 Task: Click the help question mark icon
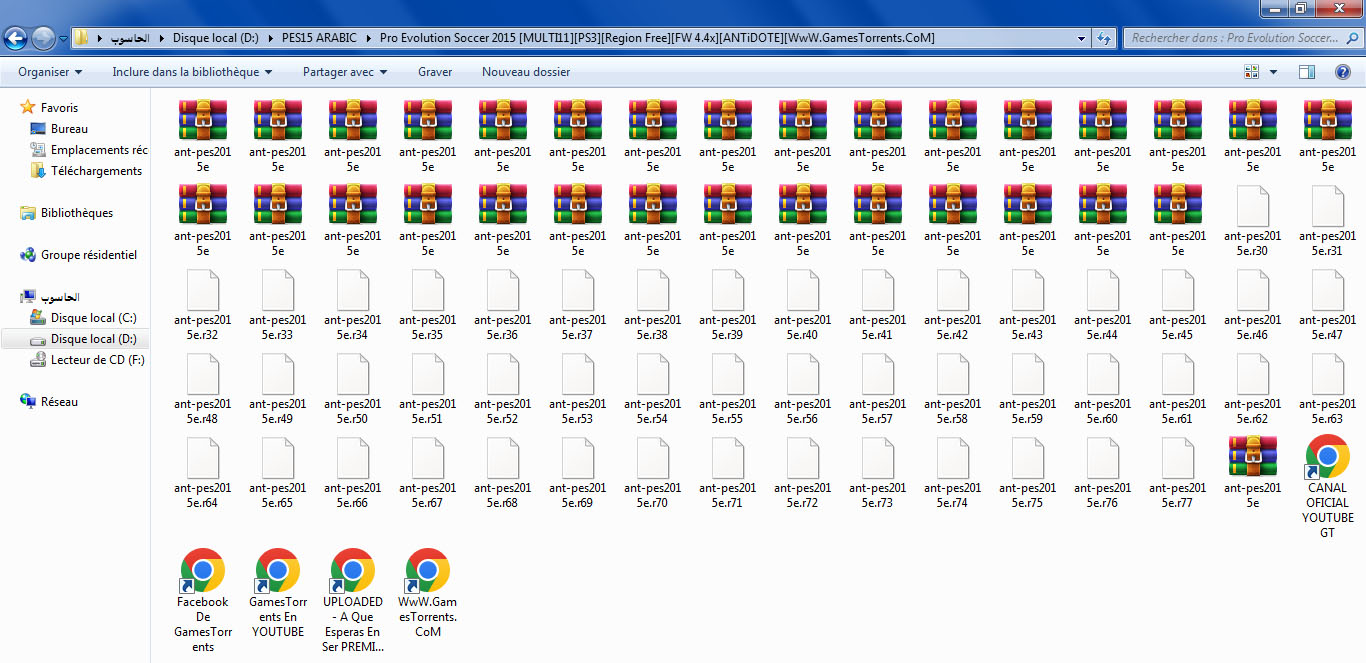pos(1343,72)
